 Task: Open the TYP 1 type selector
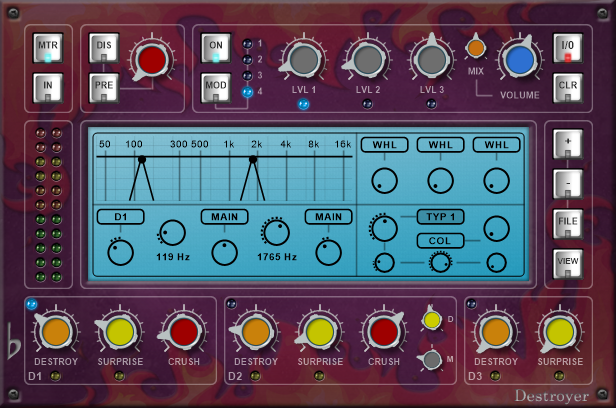[x=440, y=217]
